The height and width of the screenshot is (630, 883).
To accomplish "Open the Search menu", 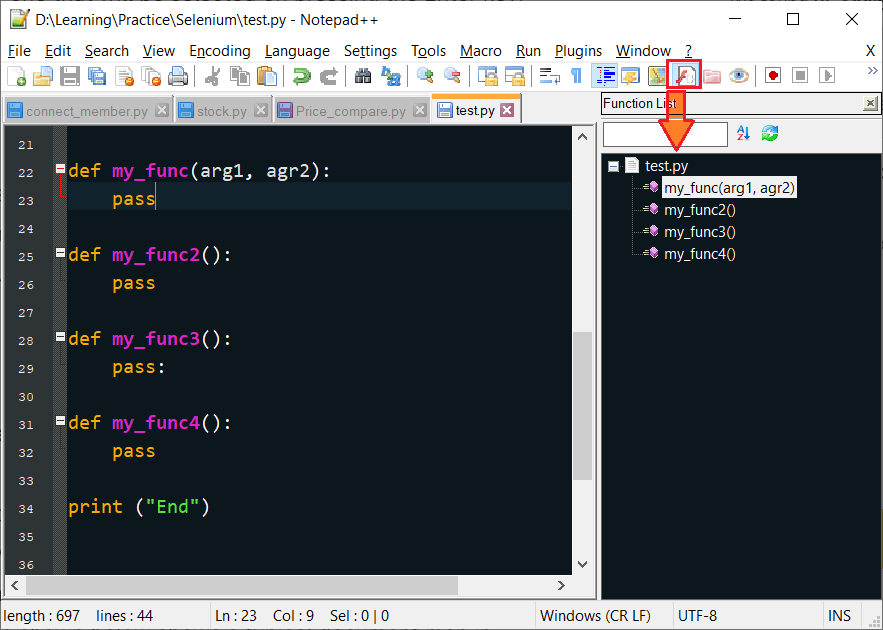I will click(x=107, y=51).
